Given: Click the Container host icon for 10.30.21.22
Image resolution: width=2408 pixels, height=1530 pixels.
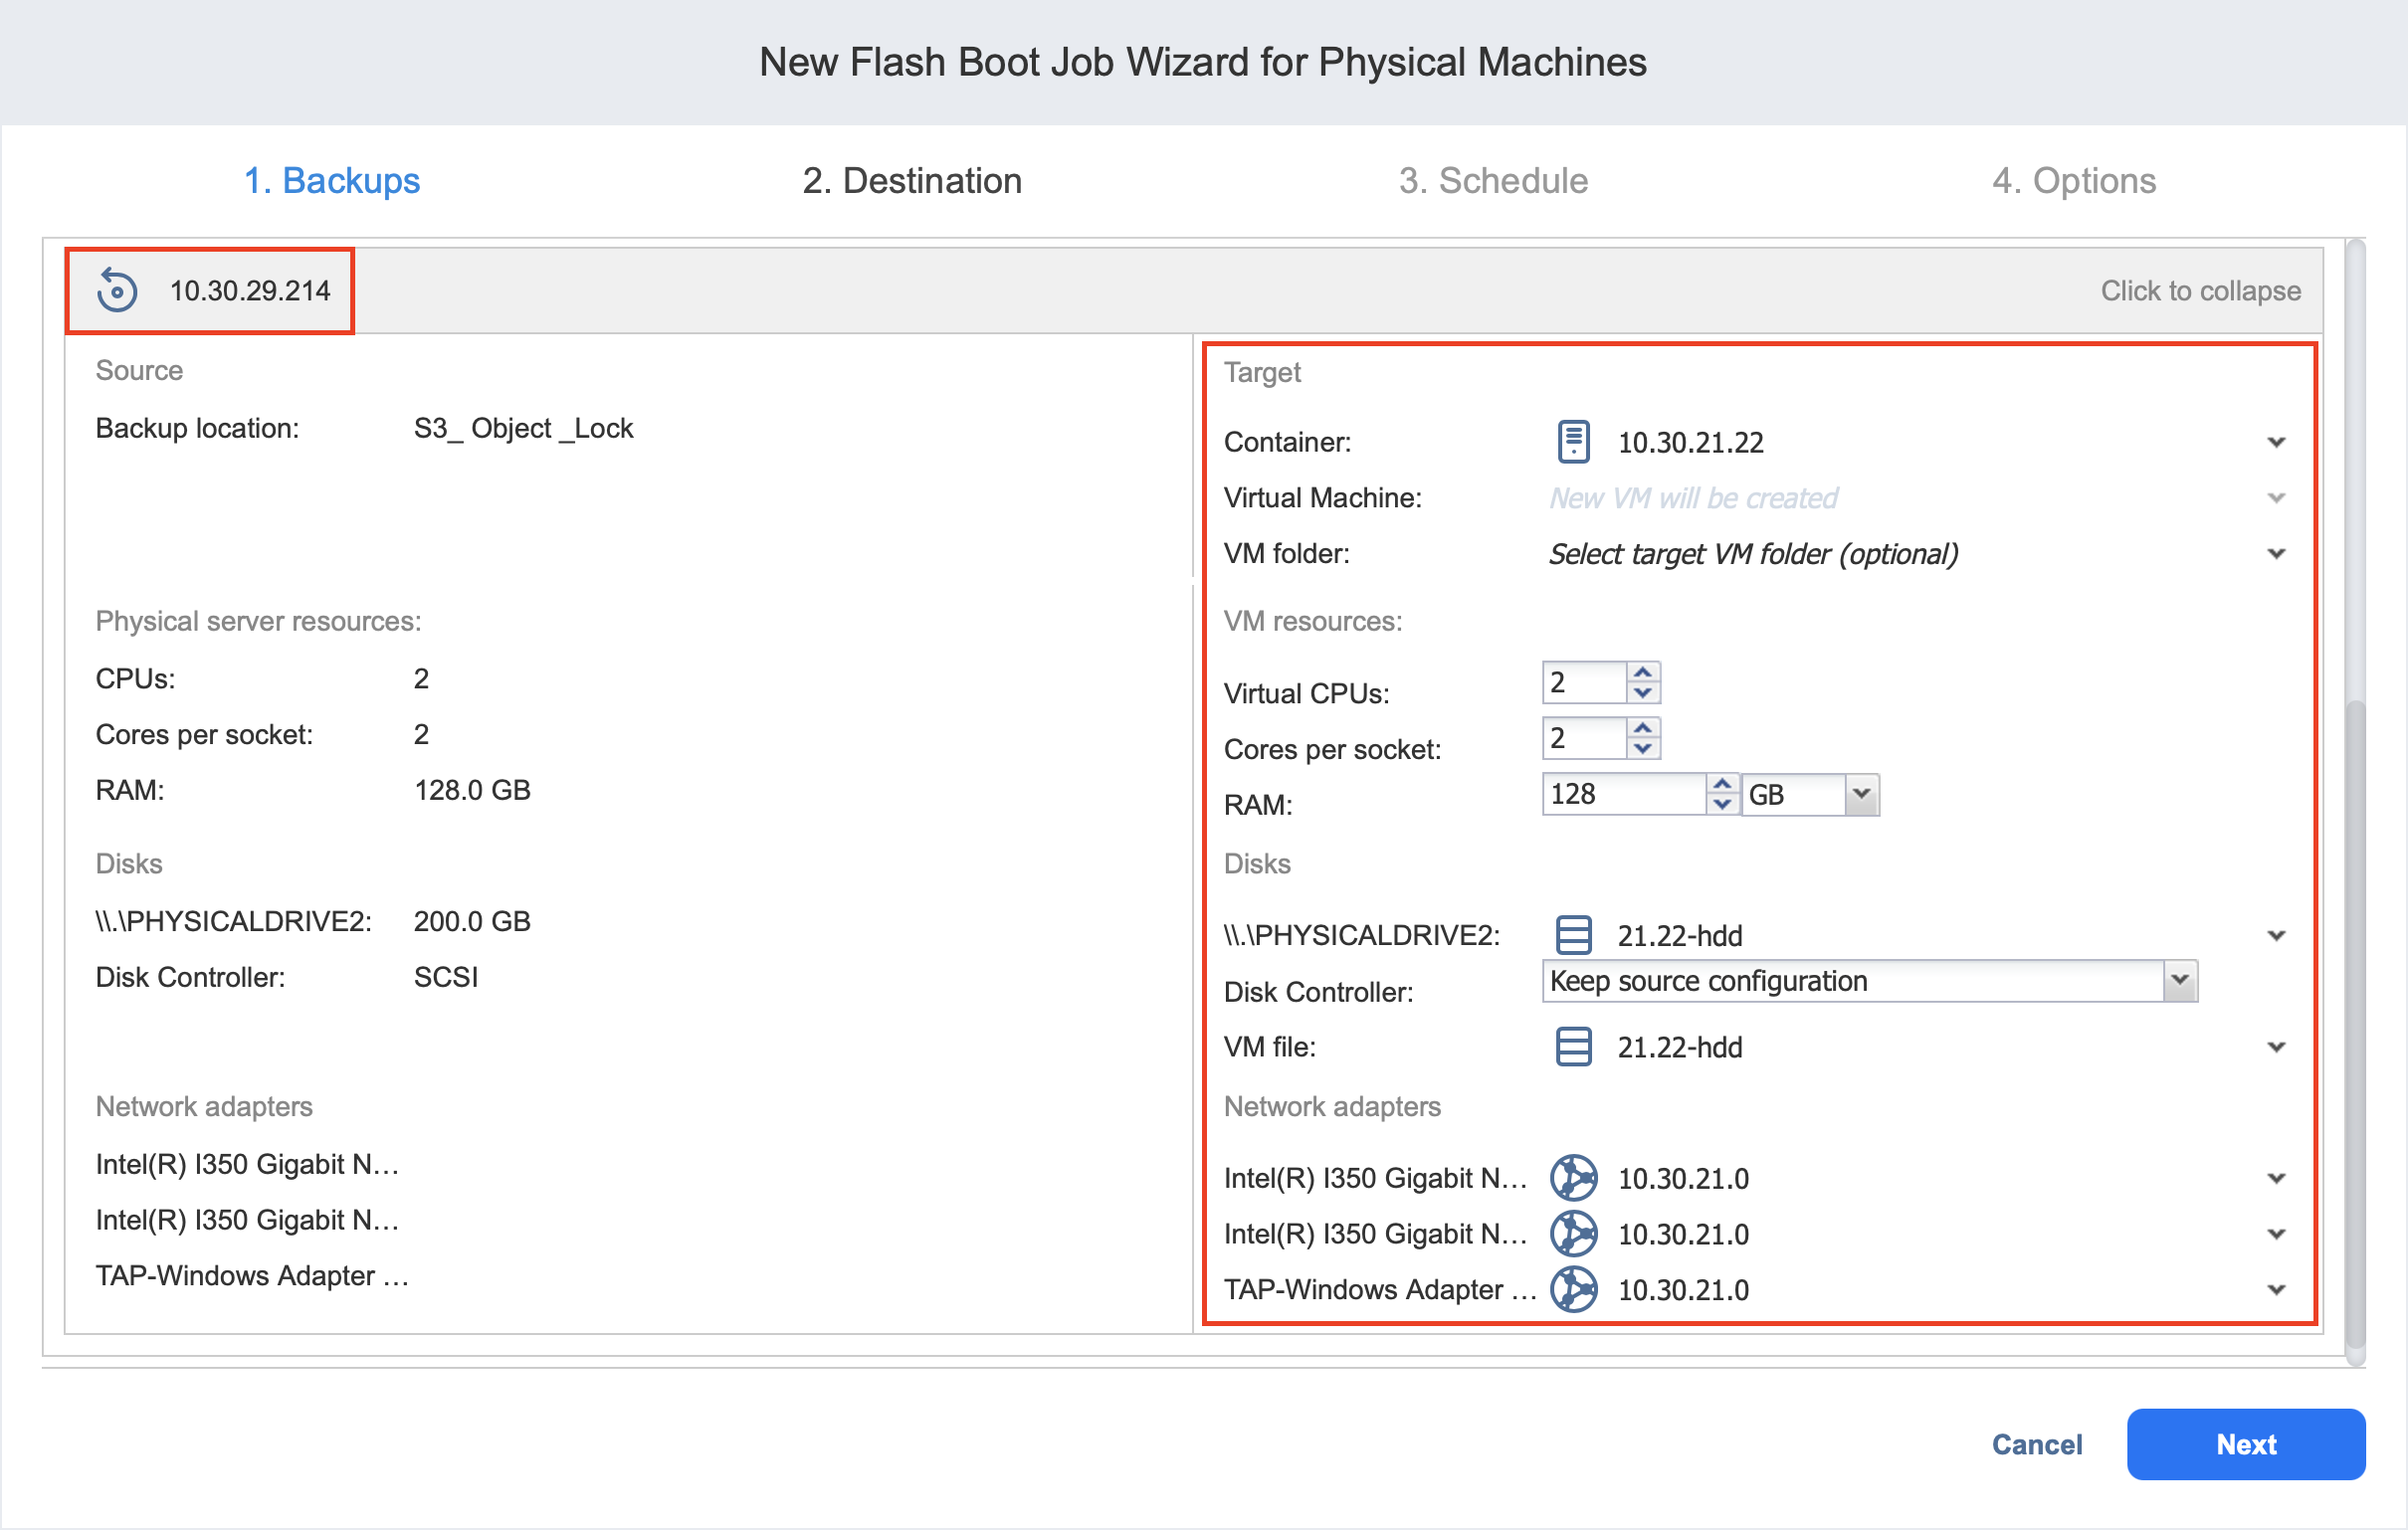Looking at the screenshot, I should 1573,442.
